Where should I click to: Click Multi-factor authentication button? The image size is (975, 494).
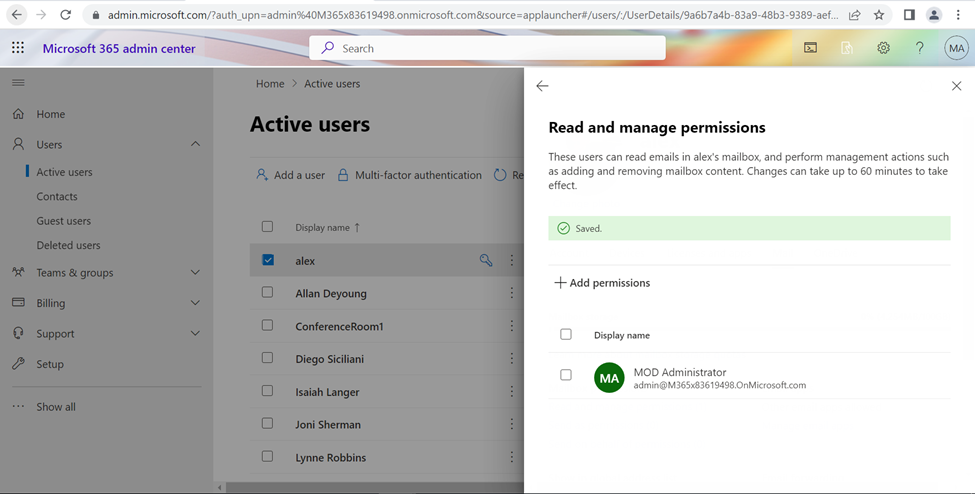409,175
